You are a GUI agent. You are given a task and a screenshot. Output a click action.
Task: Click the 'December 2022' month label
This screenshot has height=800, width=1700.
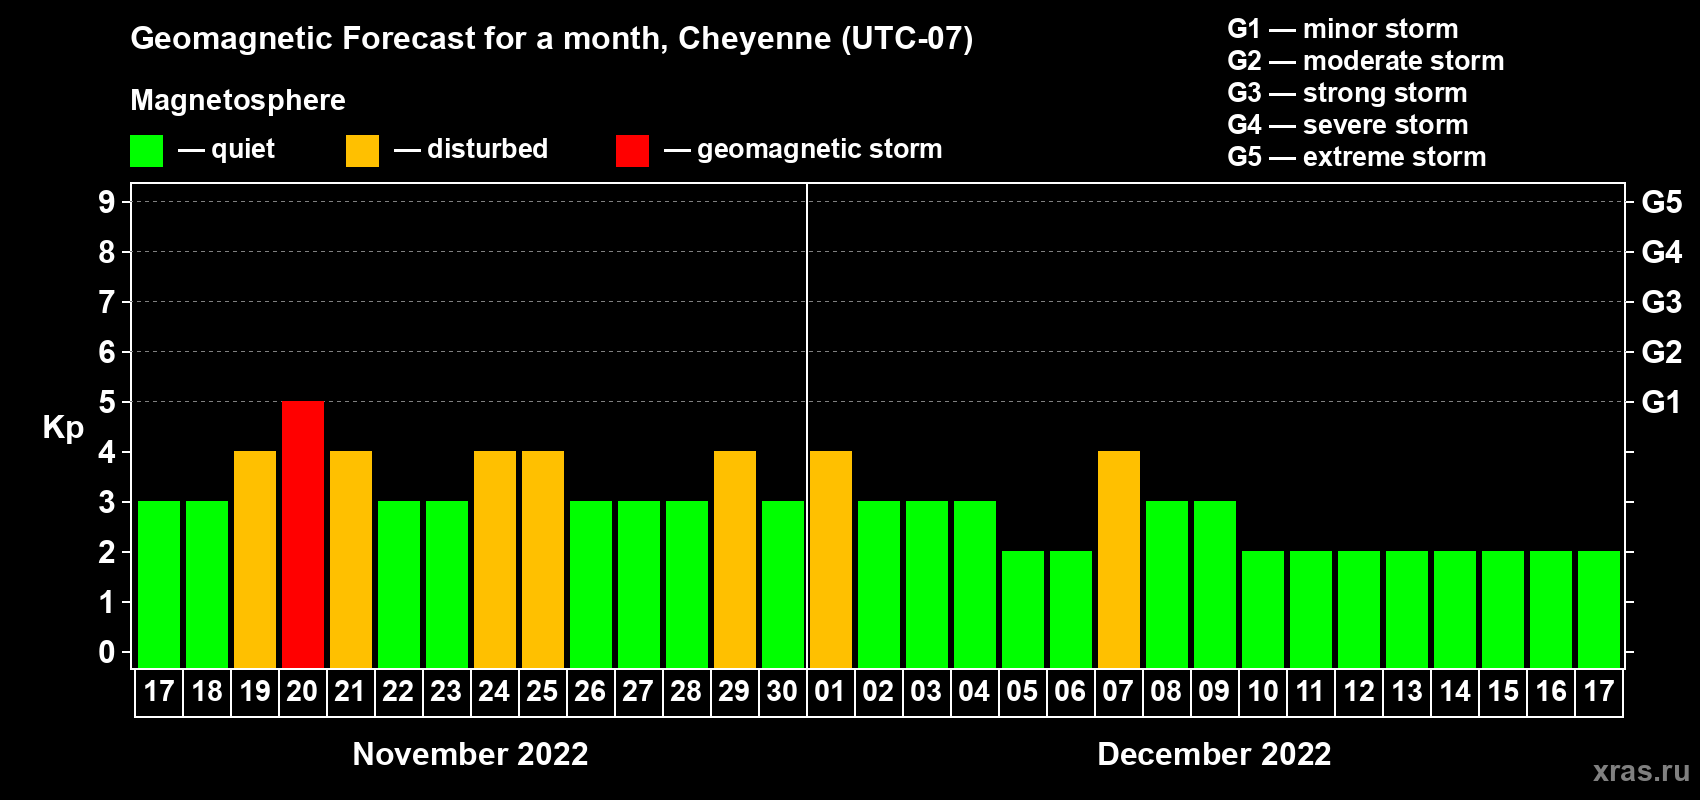1214,754
